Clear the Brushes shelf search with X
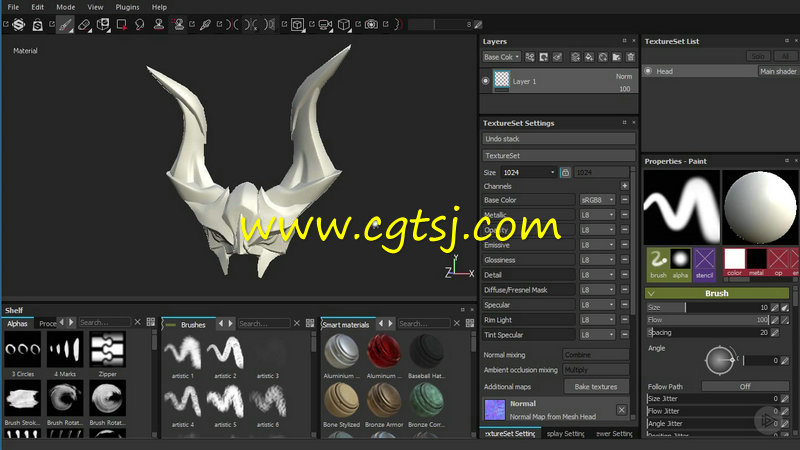The height and width of the screenshot is (450, 800). (x=296, y=323)
